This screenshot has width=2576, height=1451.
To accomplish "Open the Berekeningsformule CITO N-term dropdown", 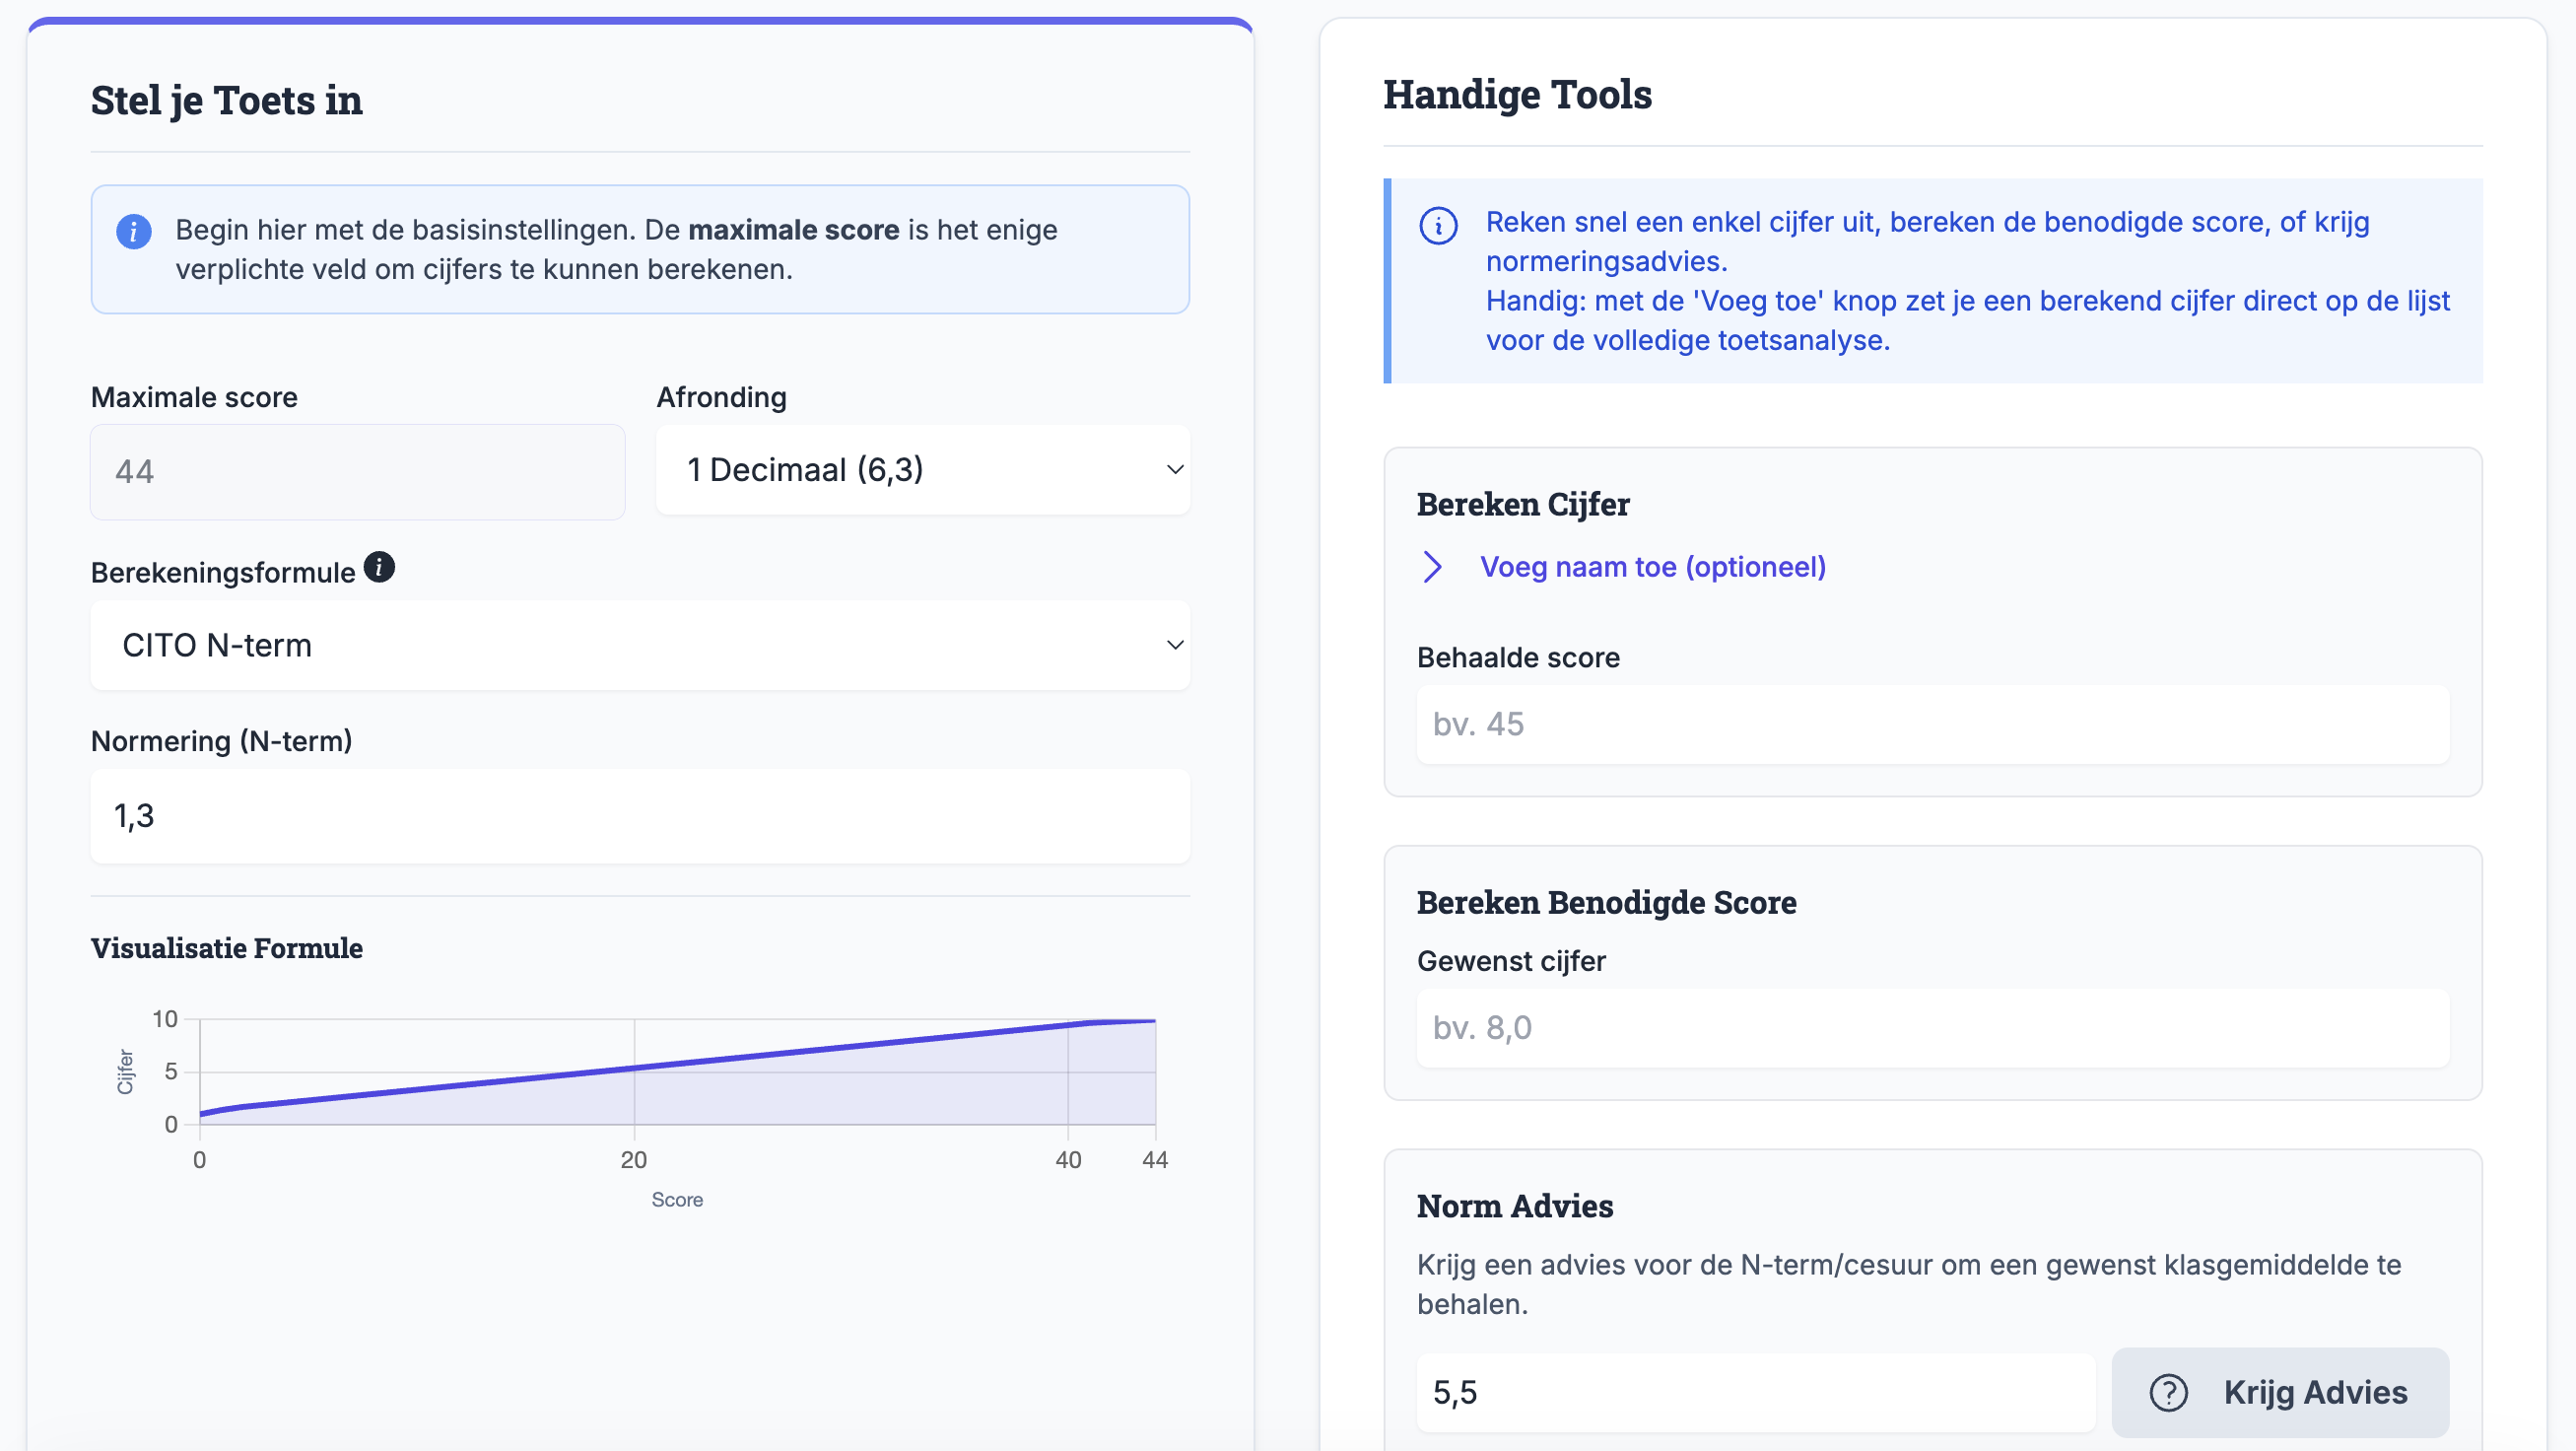I will coord(640,645).
